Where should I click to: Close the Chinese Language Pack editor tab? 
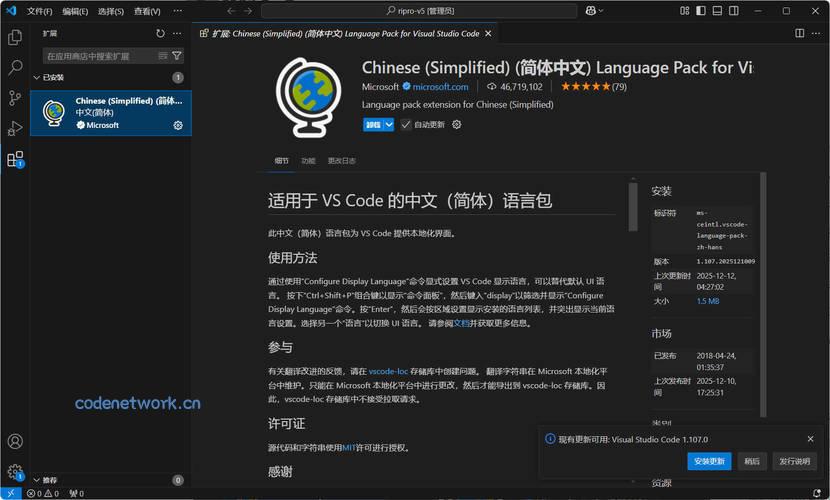point(488,33)
